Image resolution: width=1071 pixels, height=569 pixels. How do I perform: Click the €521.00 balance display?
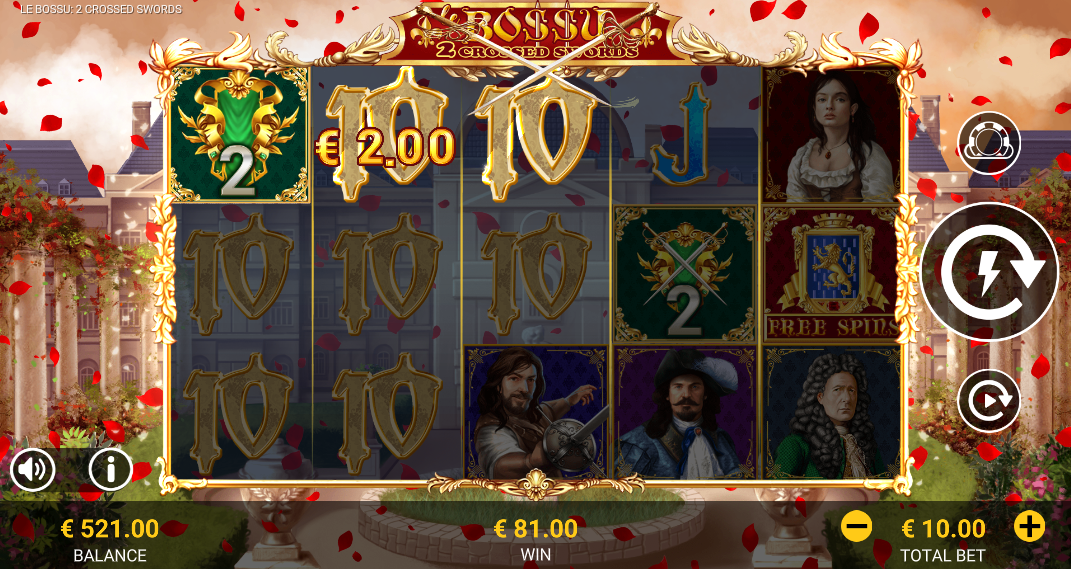110,528
